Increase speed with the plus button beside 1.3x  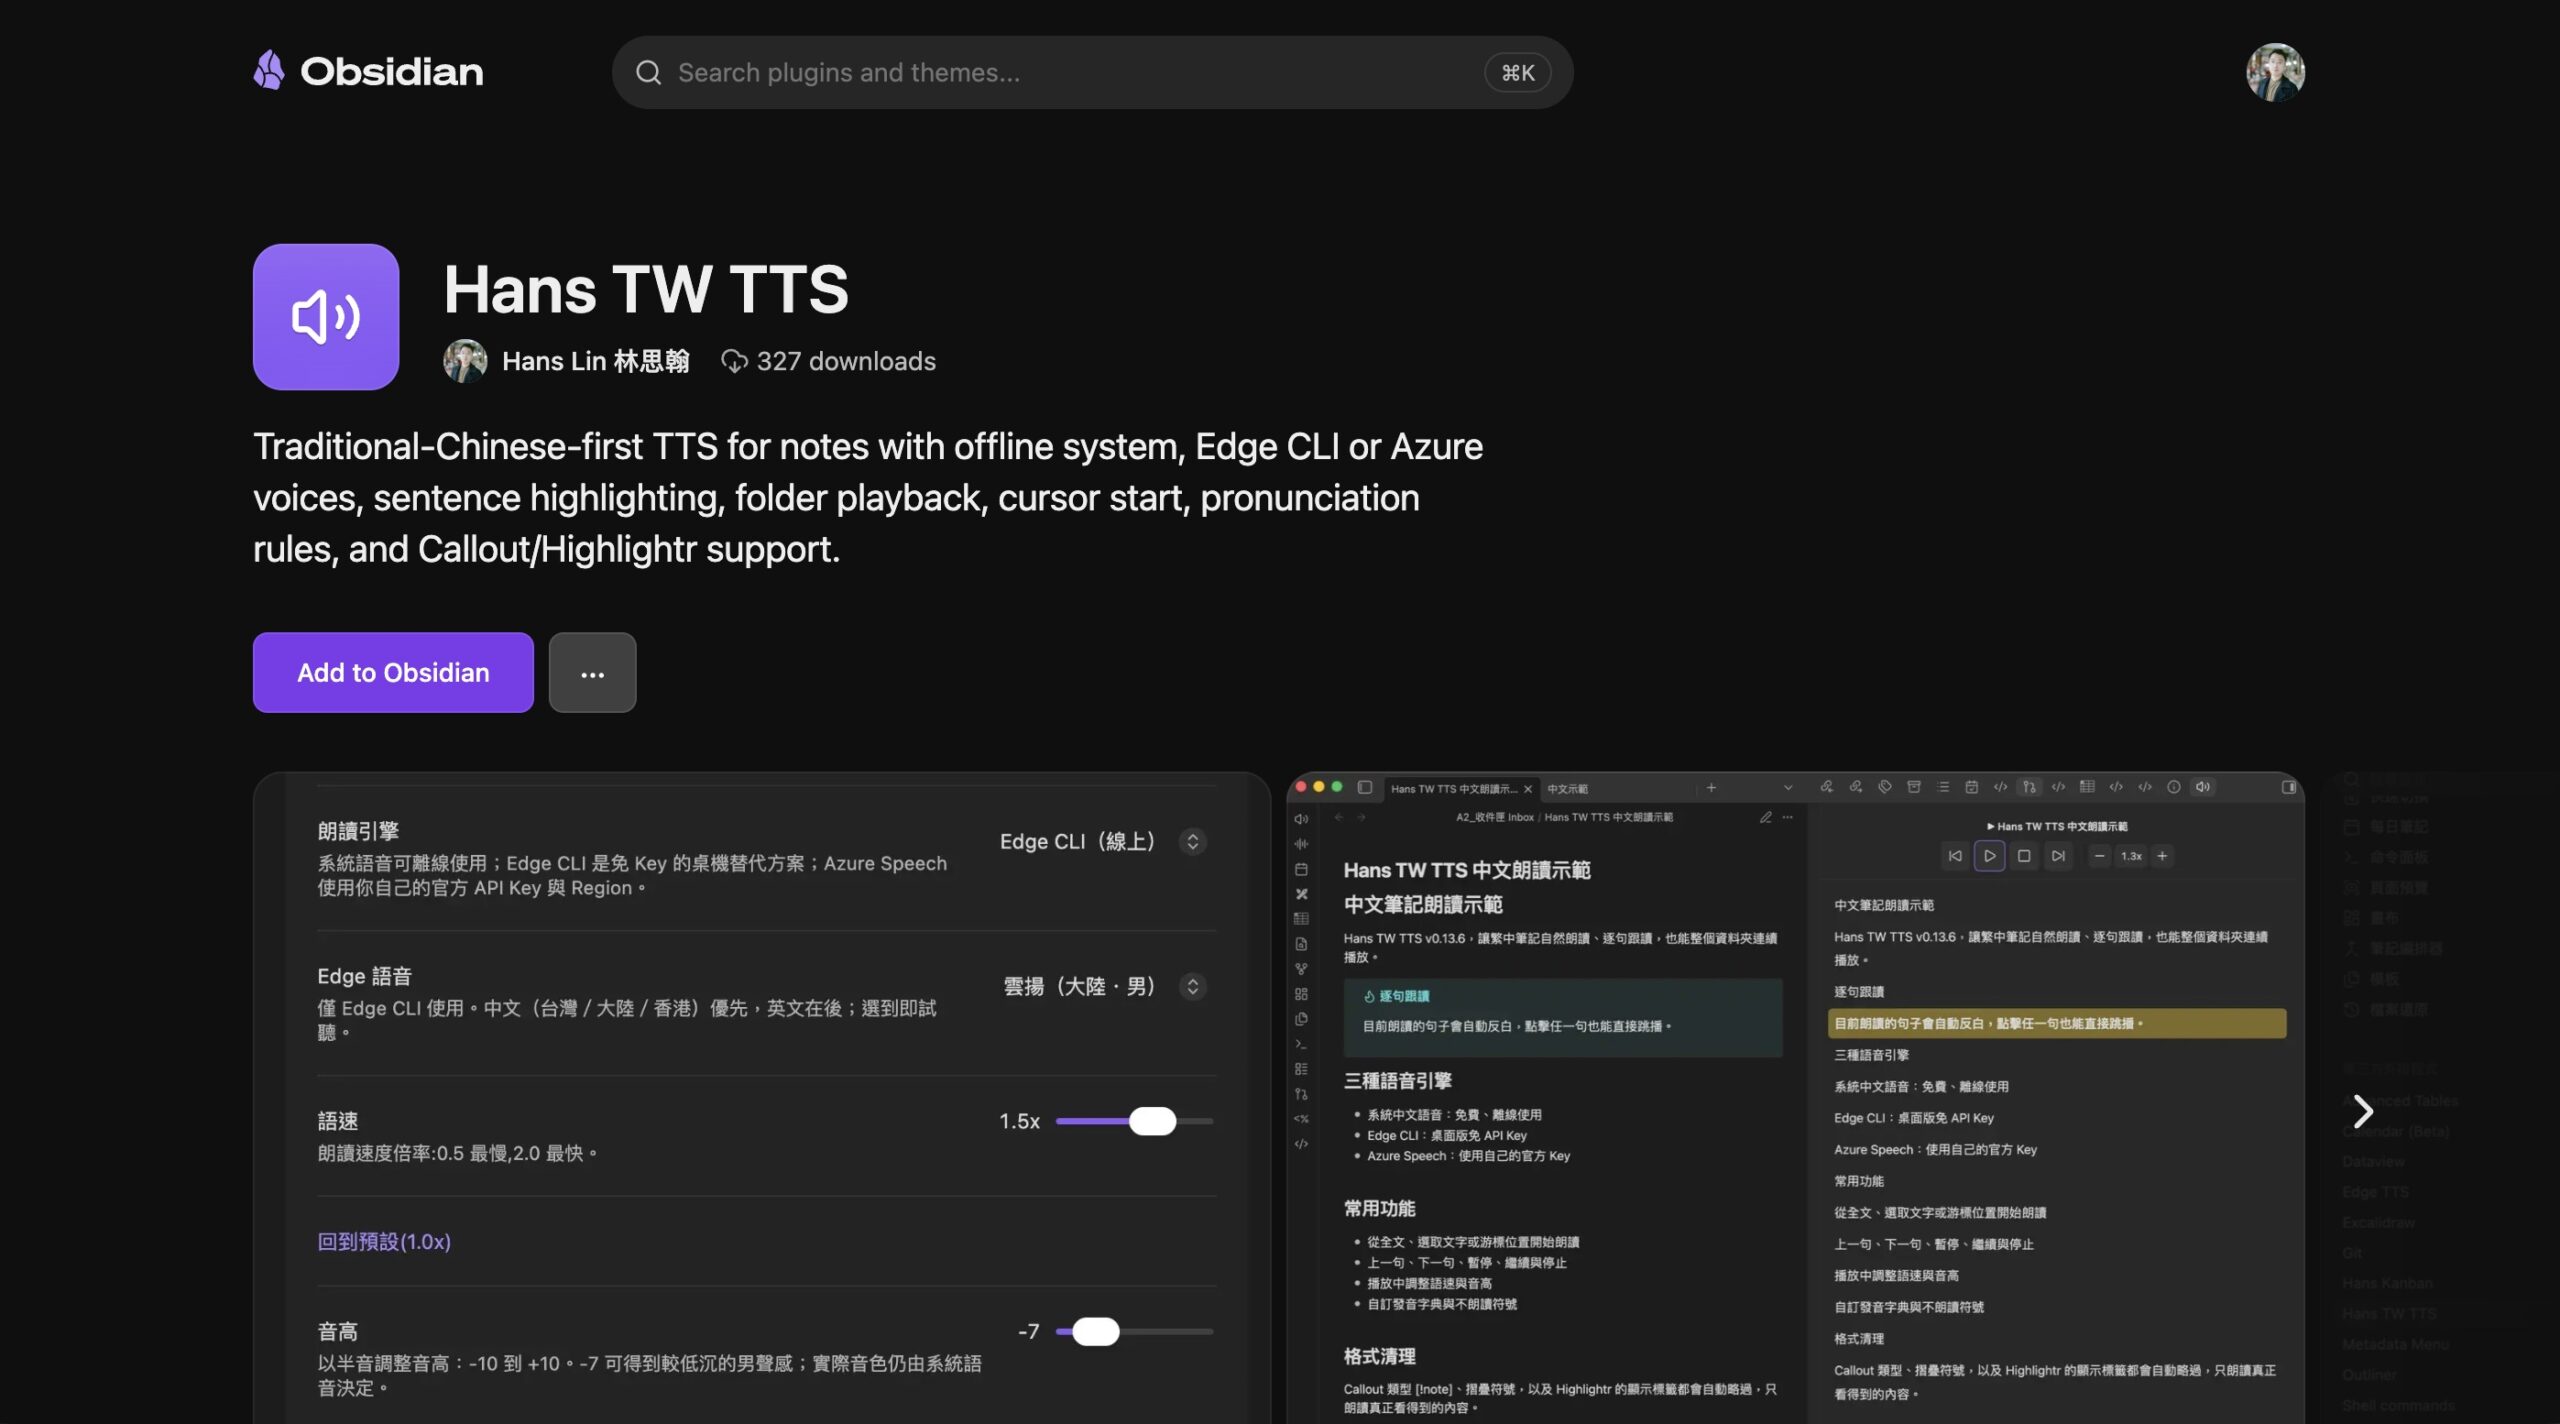click(2162, 856)
